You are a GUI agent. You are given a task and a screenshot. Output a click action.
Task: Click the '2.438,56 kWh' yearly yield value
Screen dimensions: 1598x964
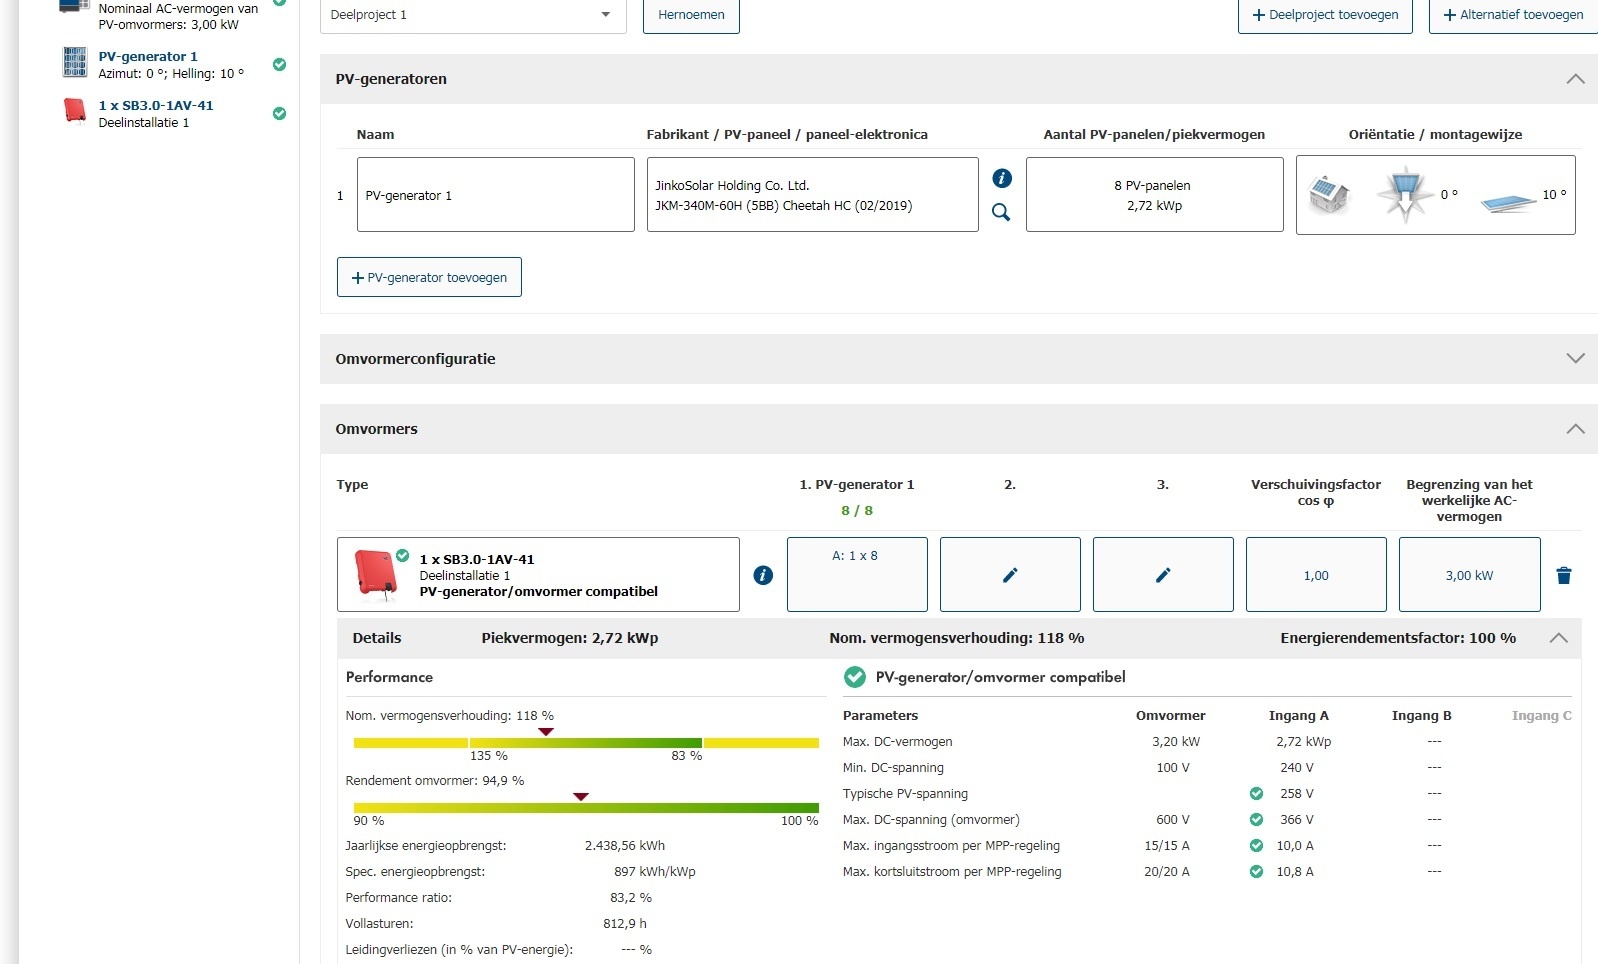[625, 846]
